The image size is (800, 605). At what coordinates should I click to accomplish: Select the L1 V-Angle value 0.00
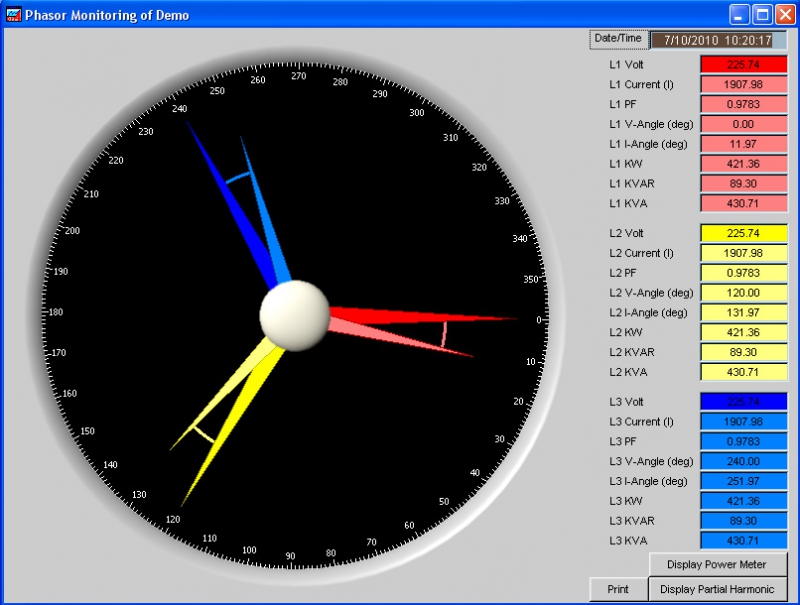743,124
